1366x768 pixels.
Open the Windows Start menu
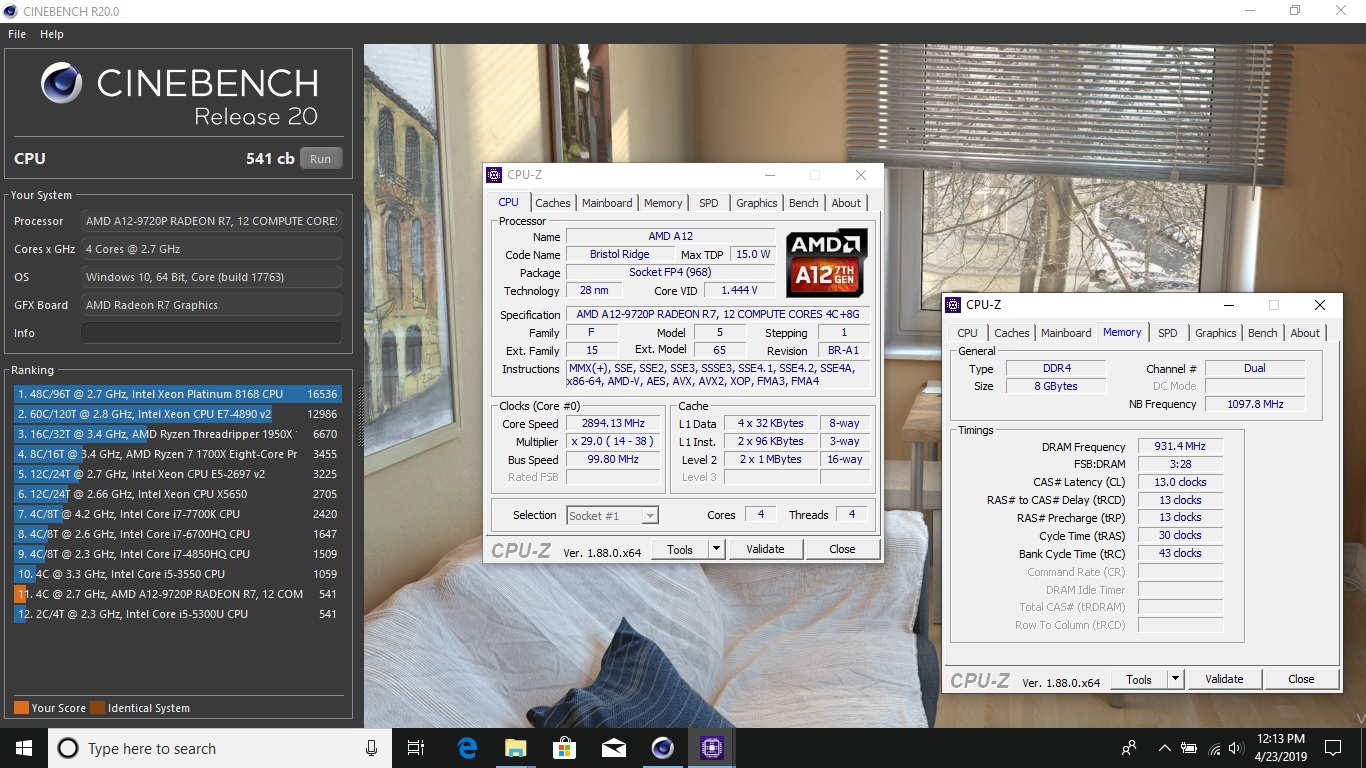click(23, 748)
